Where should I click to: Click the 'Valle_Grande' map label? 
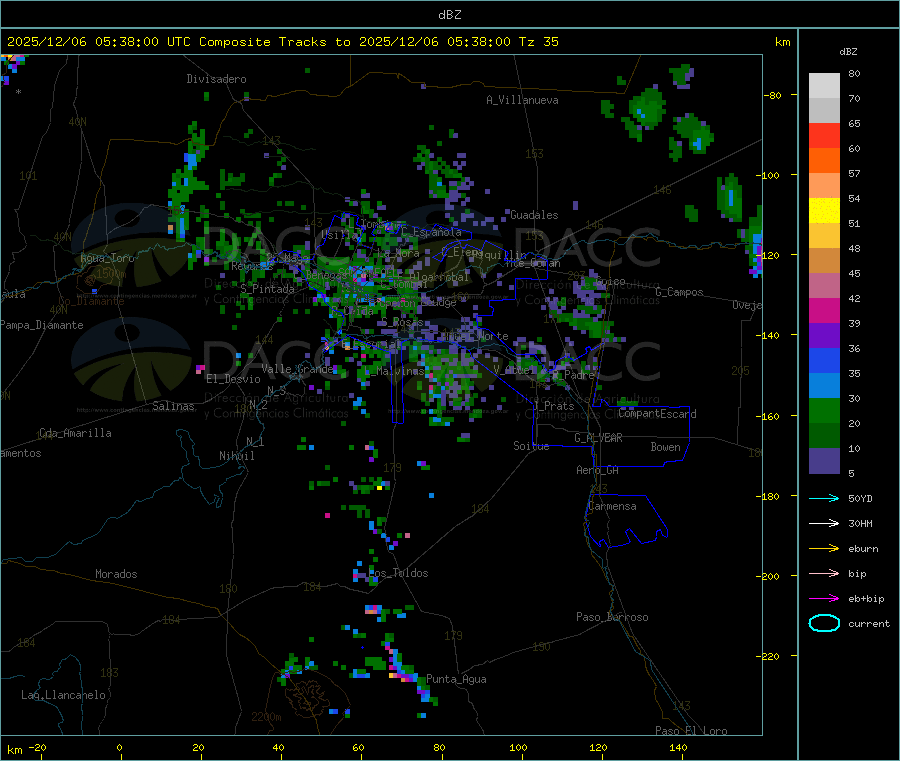coord(297,369)
